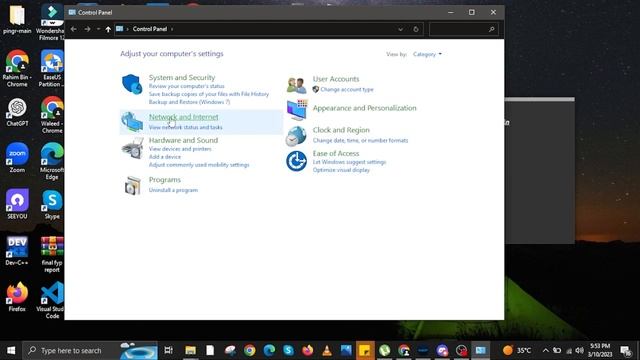The image size is (640, 360).
Task: Open Firefox desktop shortcut
Action: point(17,297)
